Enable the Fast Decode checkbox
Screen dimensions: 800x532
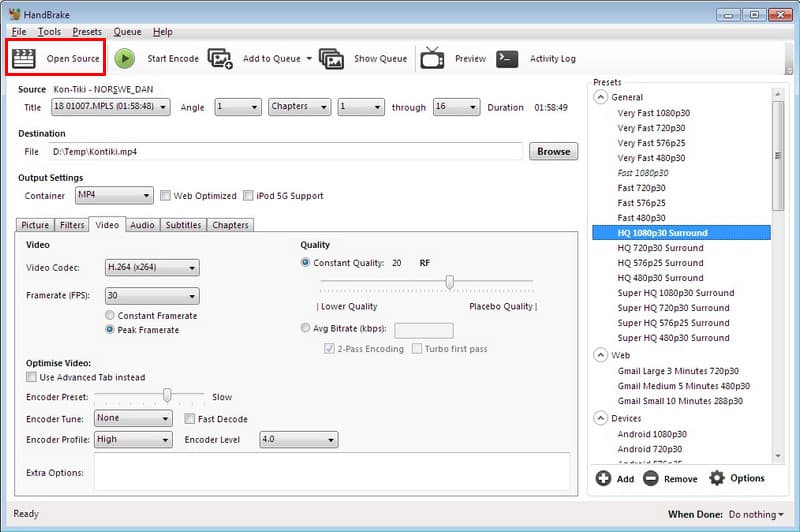coord(190,419)
